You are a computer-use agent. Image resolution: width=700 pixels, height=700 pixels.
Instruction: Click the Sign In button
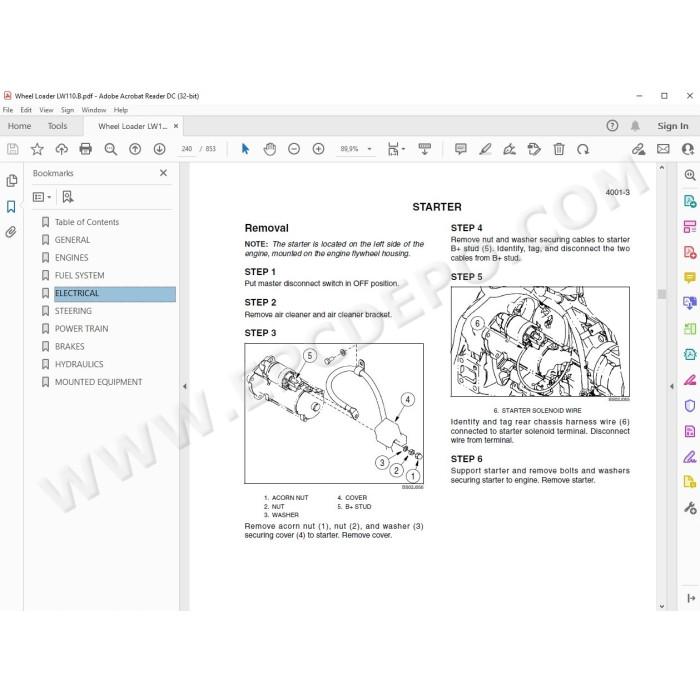[x=672, y=126]
